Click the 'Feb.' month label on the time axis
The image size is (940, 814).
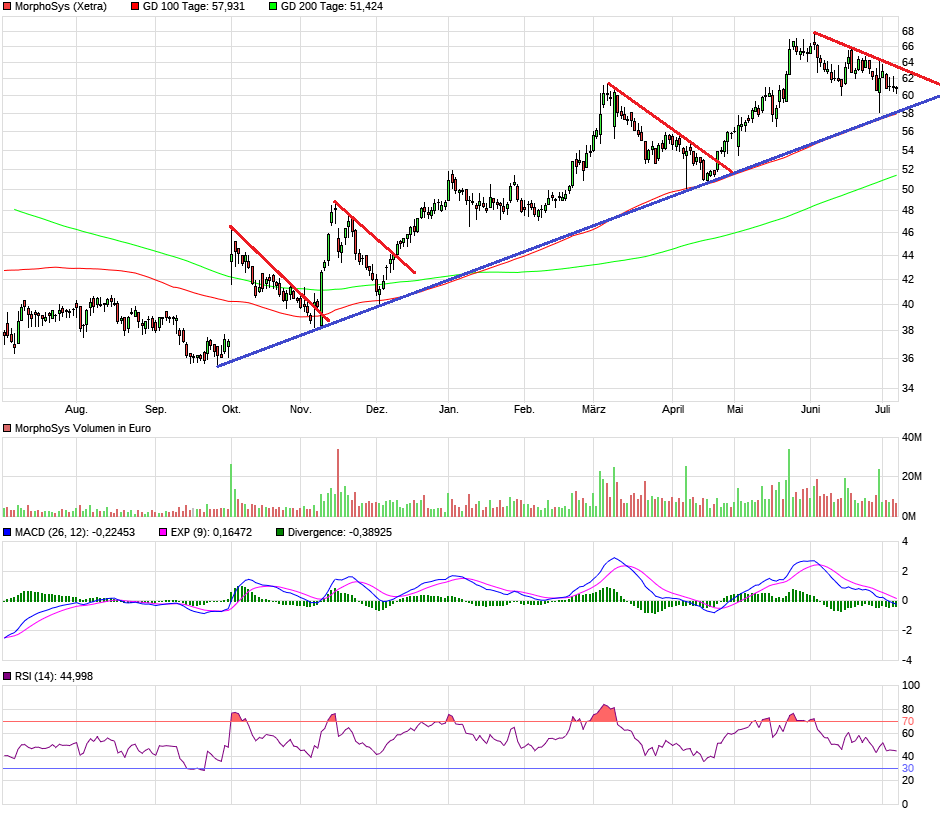point(524,409)
